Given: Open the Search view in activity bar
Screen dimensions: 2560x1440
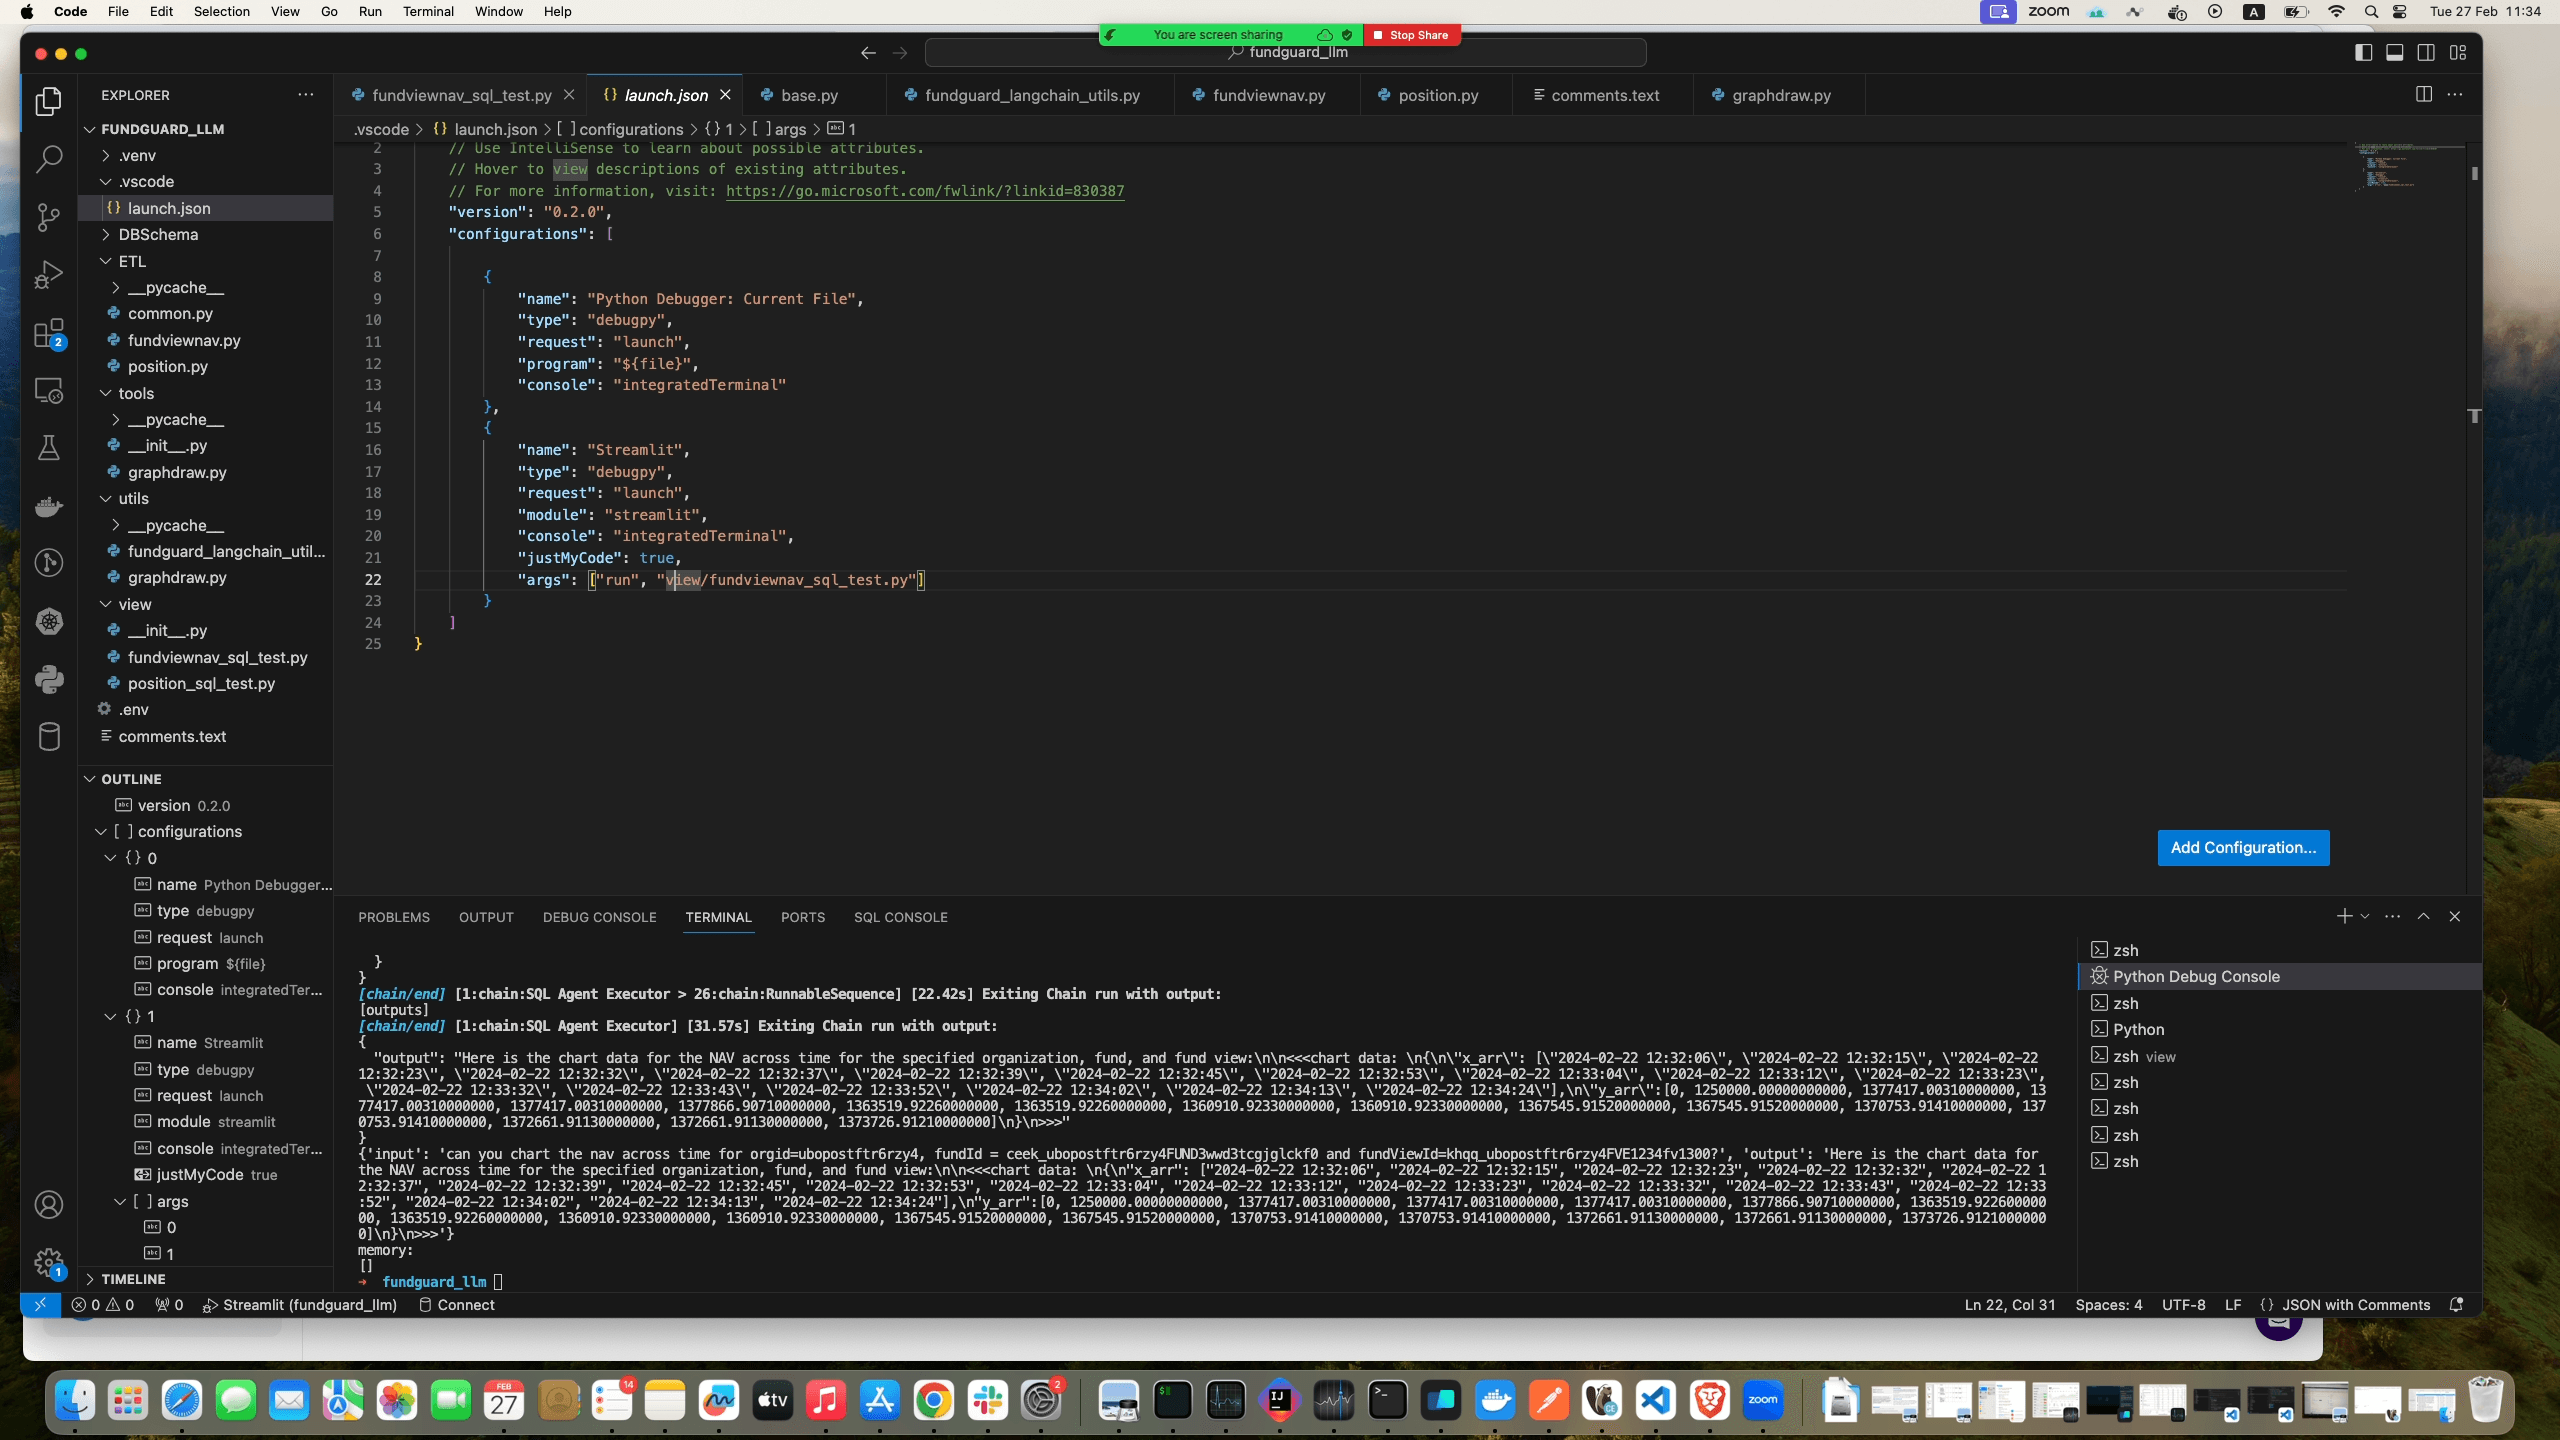Looking at the screenshot, I should (x=48, y=159).
